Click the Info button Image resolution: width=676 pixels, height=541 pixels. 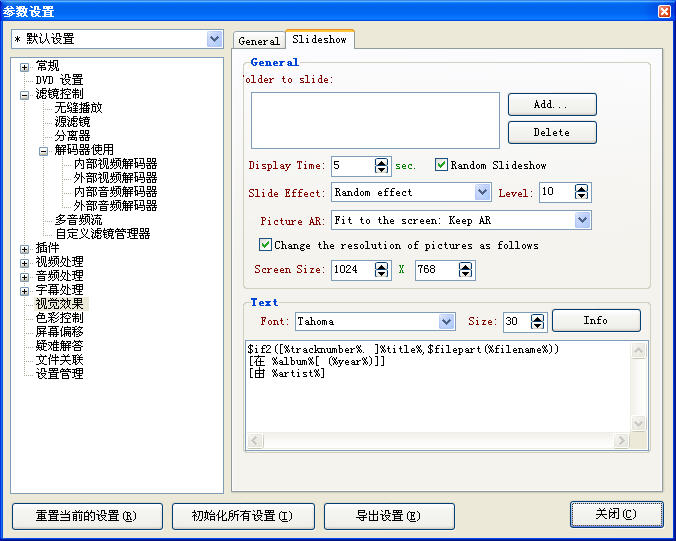tap(595, 321)
